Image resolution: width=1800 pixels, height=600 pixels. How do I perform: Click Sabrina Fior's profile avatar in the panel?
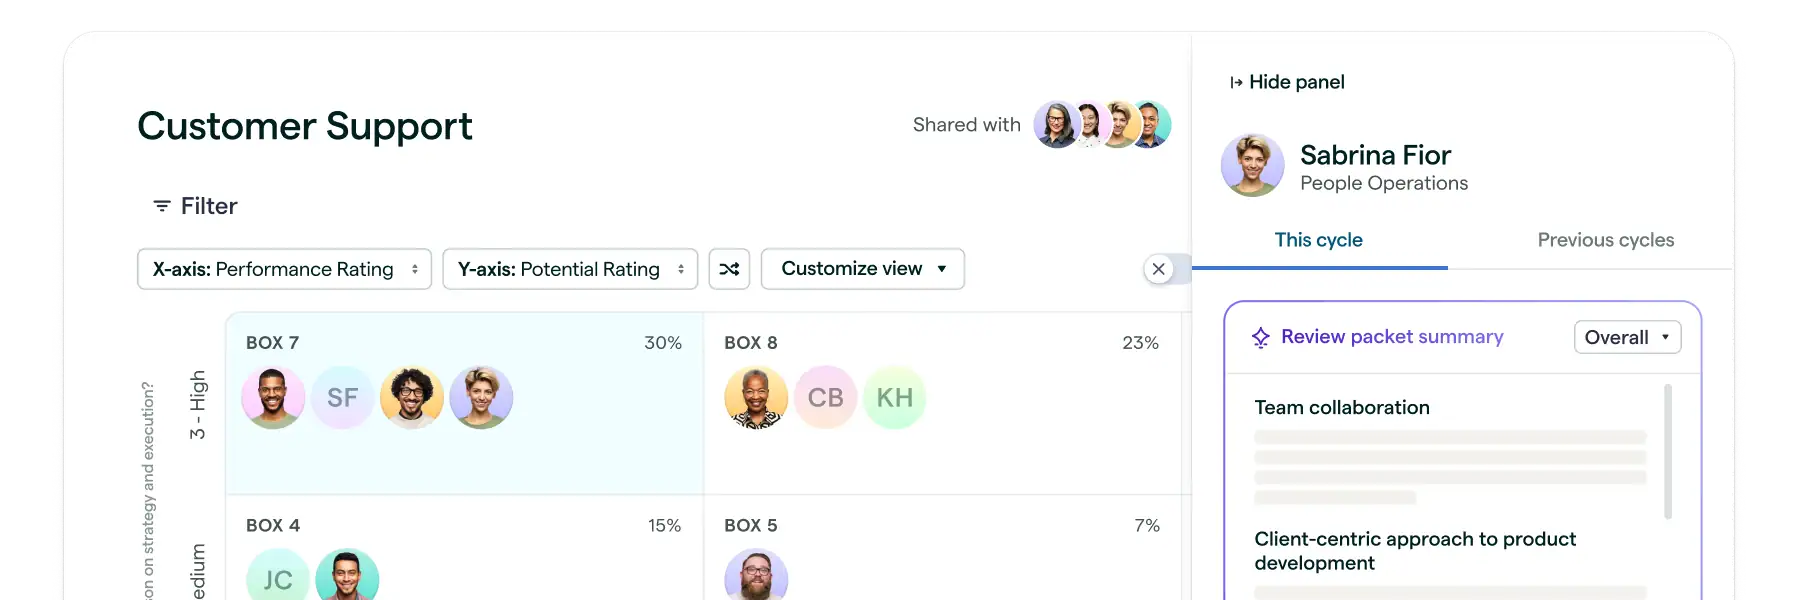(x=1252, y=164)
